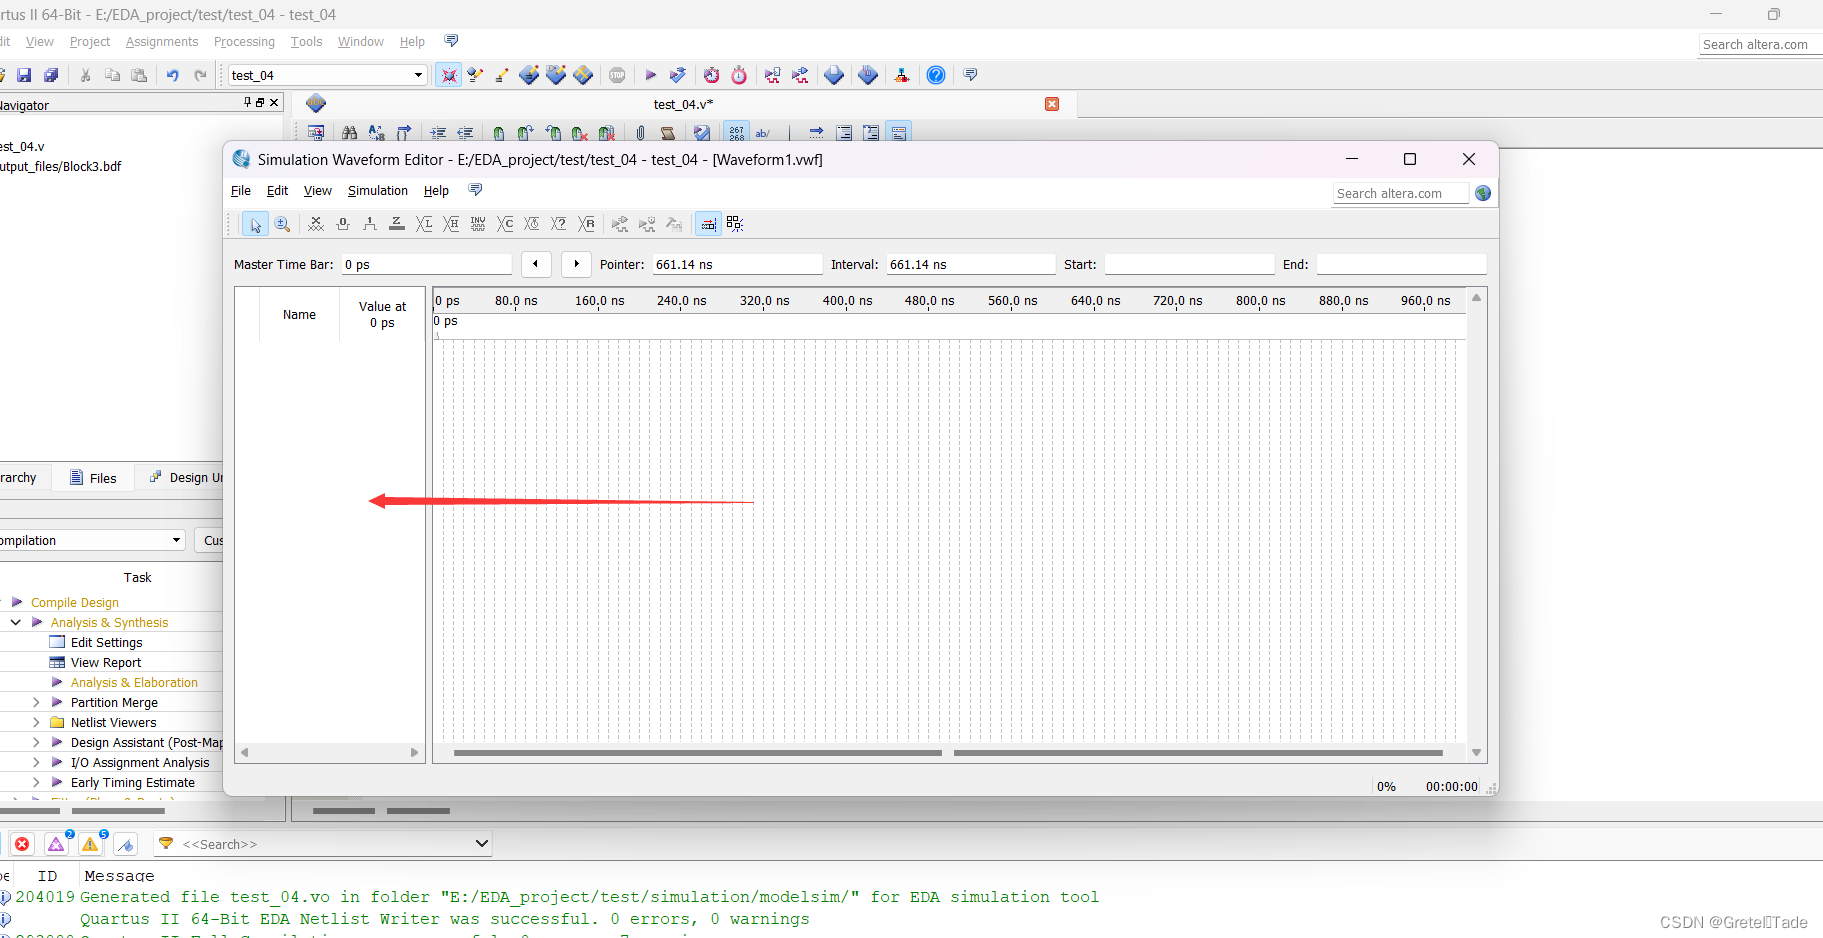This screenshot has height=938, width=1823.
Task: Apply Random Values (R) tool
Action: click(x=586, y=224)
